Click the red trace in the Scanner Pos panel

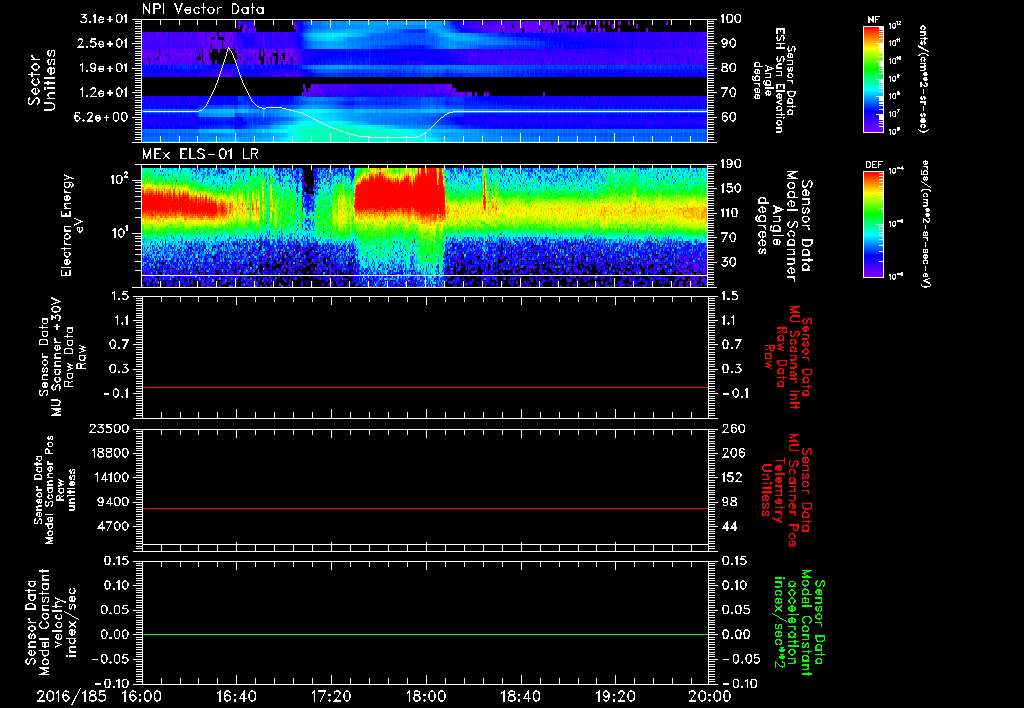424,508
